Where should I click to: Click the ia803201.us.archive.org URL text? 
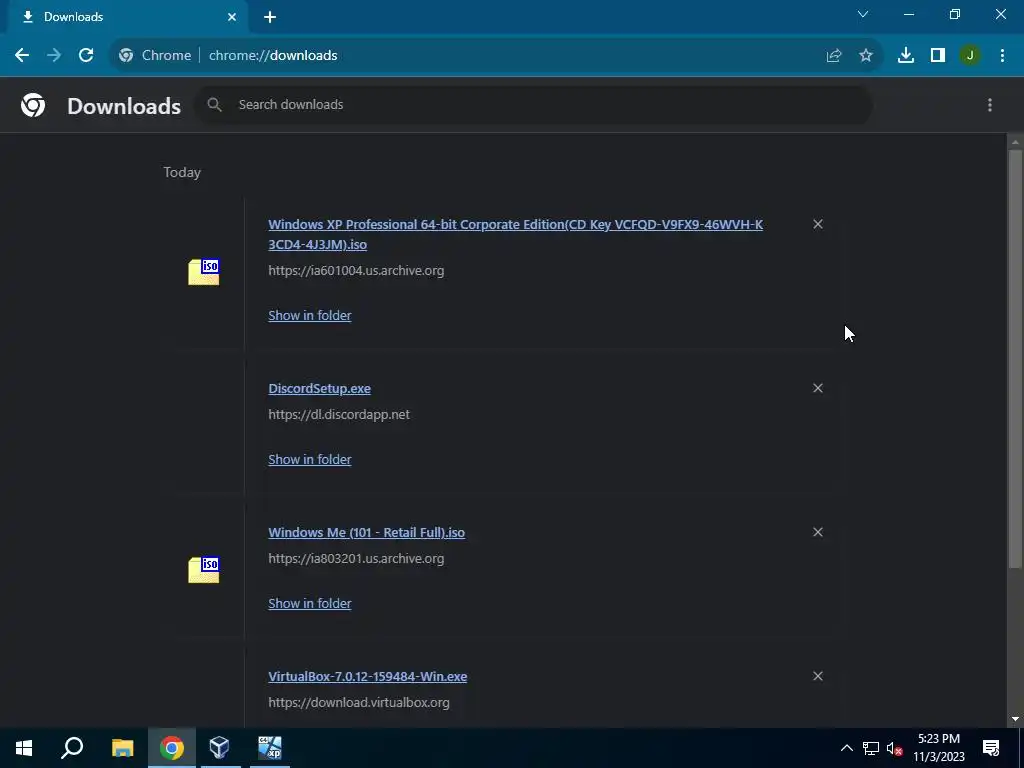tap(356, 558)
